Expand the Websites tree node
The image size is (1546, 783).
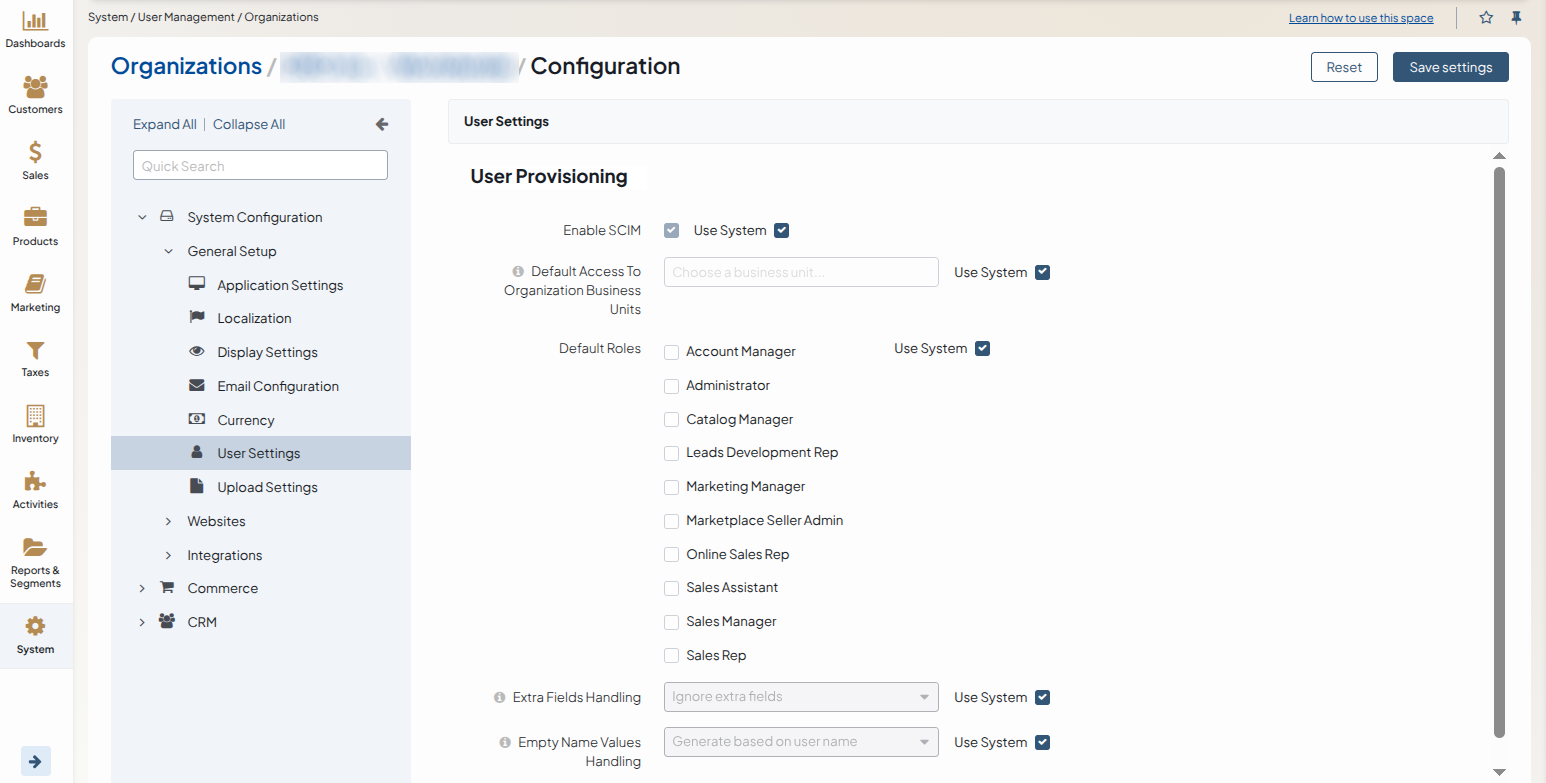[168, 521]
